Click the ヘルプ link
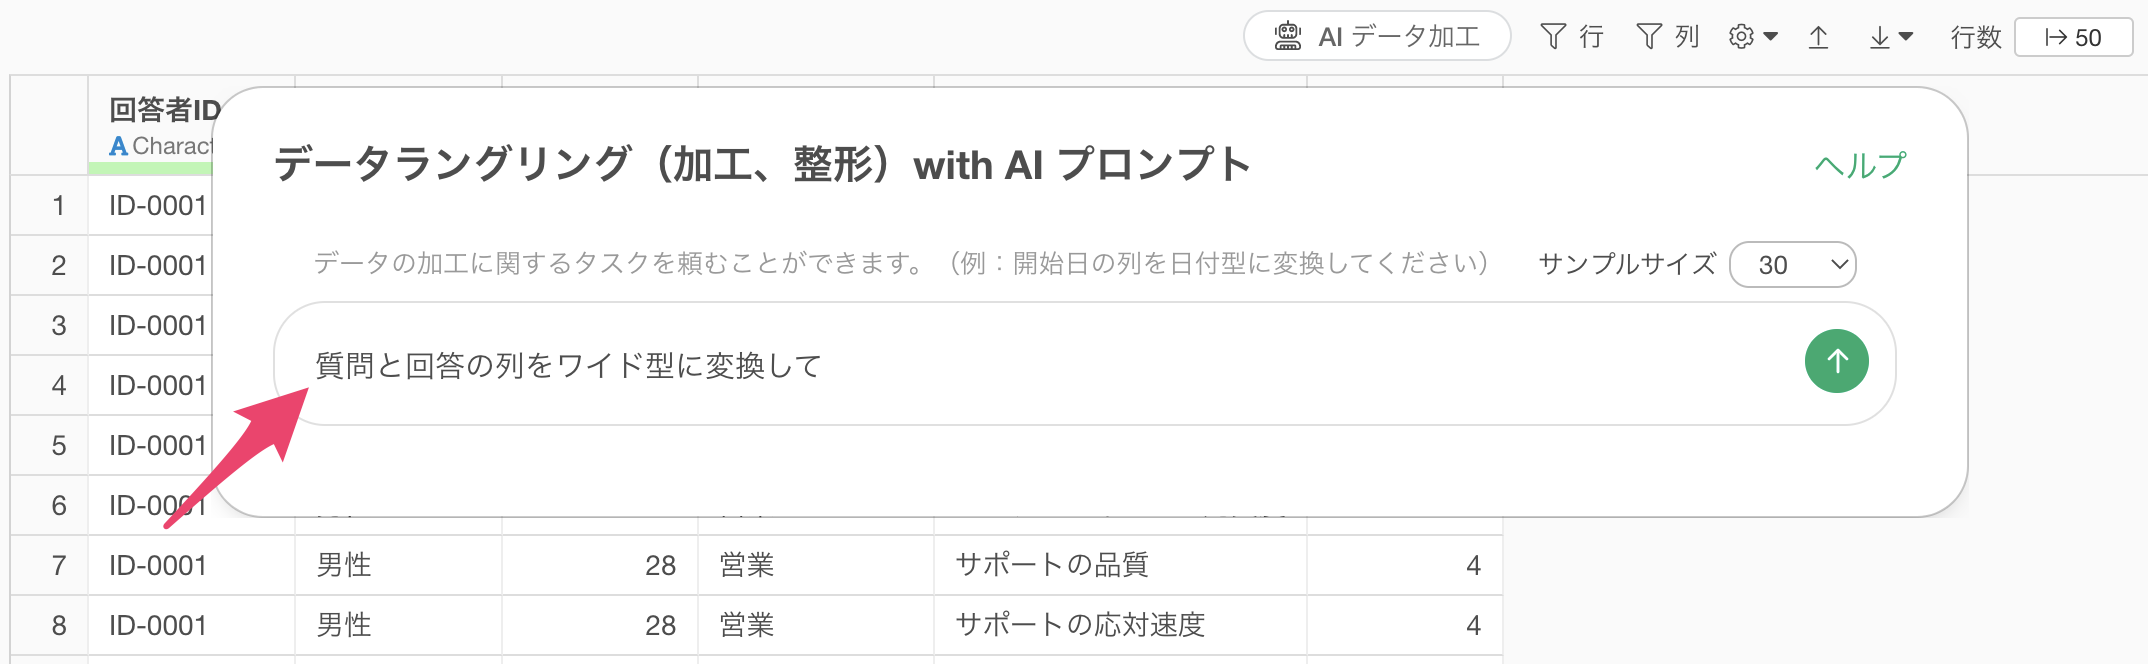This screenshot has width=2148, height=664. coord(1860,165)
